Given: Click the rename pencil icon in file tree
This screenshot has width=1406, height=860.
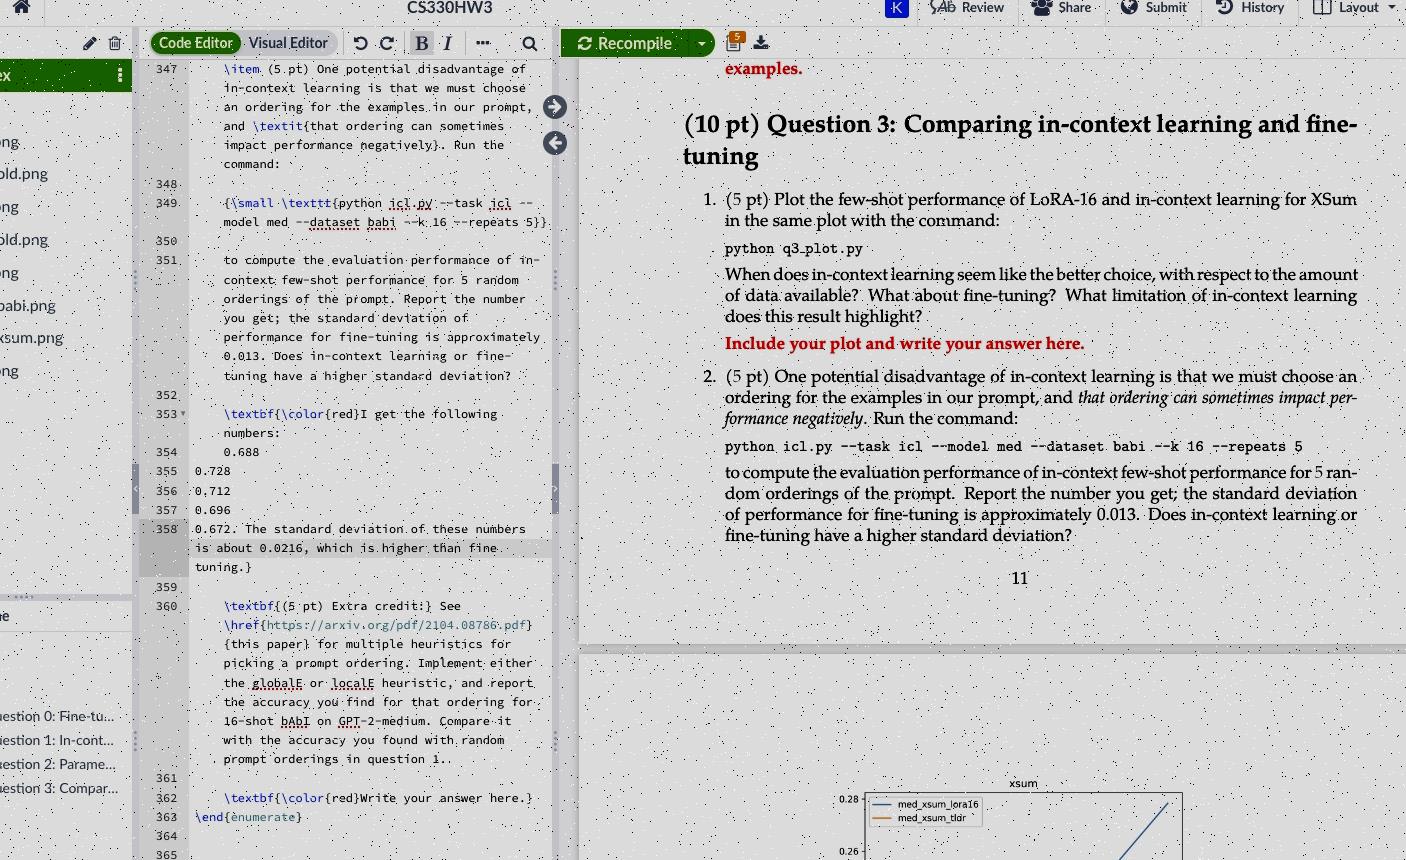Looking at the screenshot, I should pyautogui.click(x=90, y=43).
